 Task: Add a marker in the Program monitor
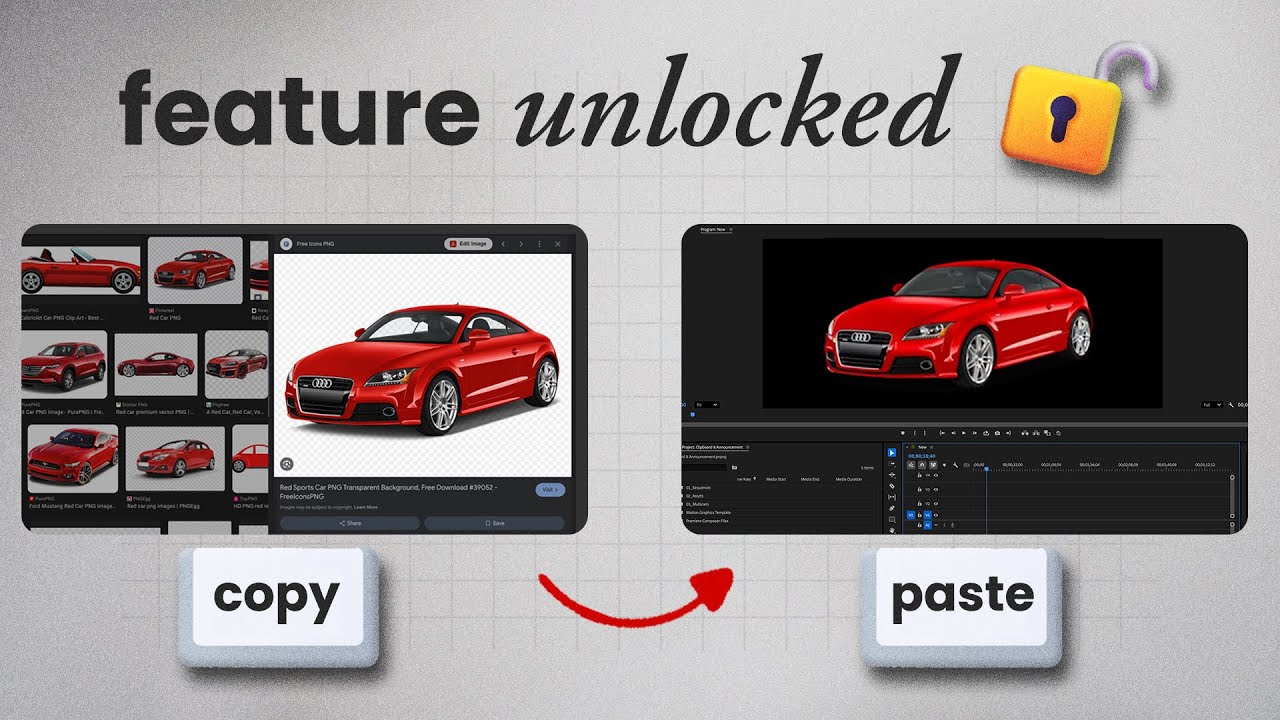pos(902,433)
